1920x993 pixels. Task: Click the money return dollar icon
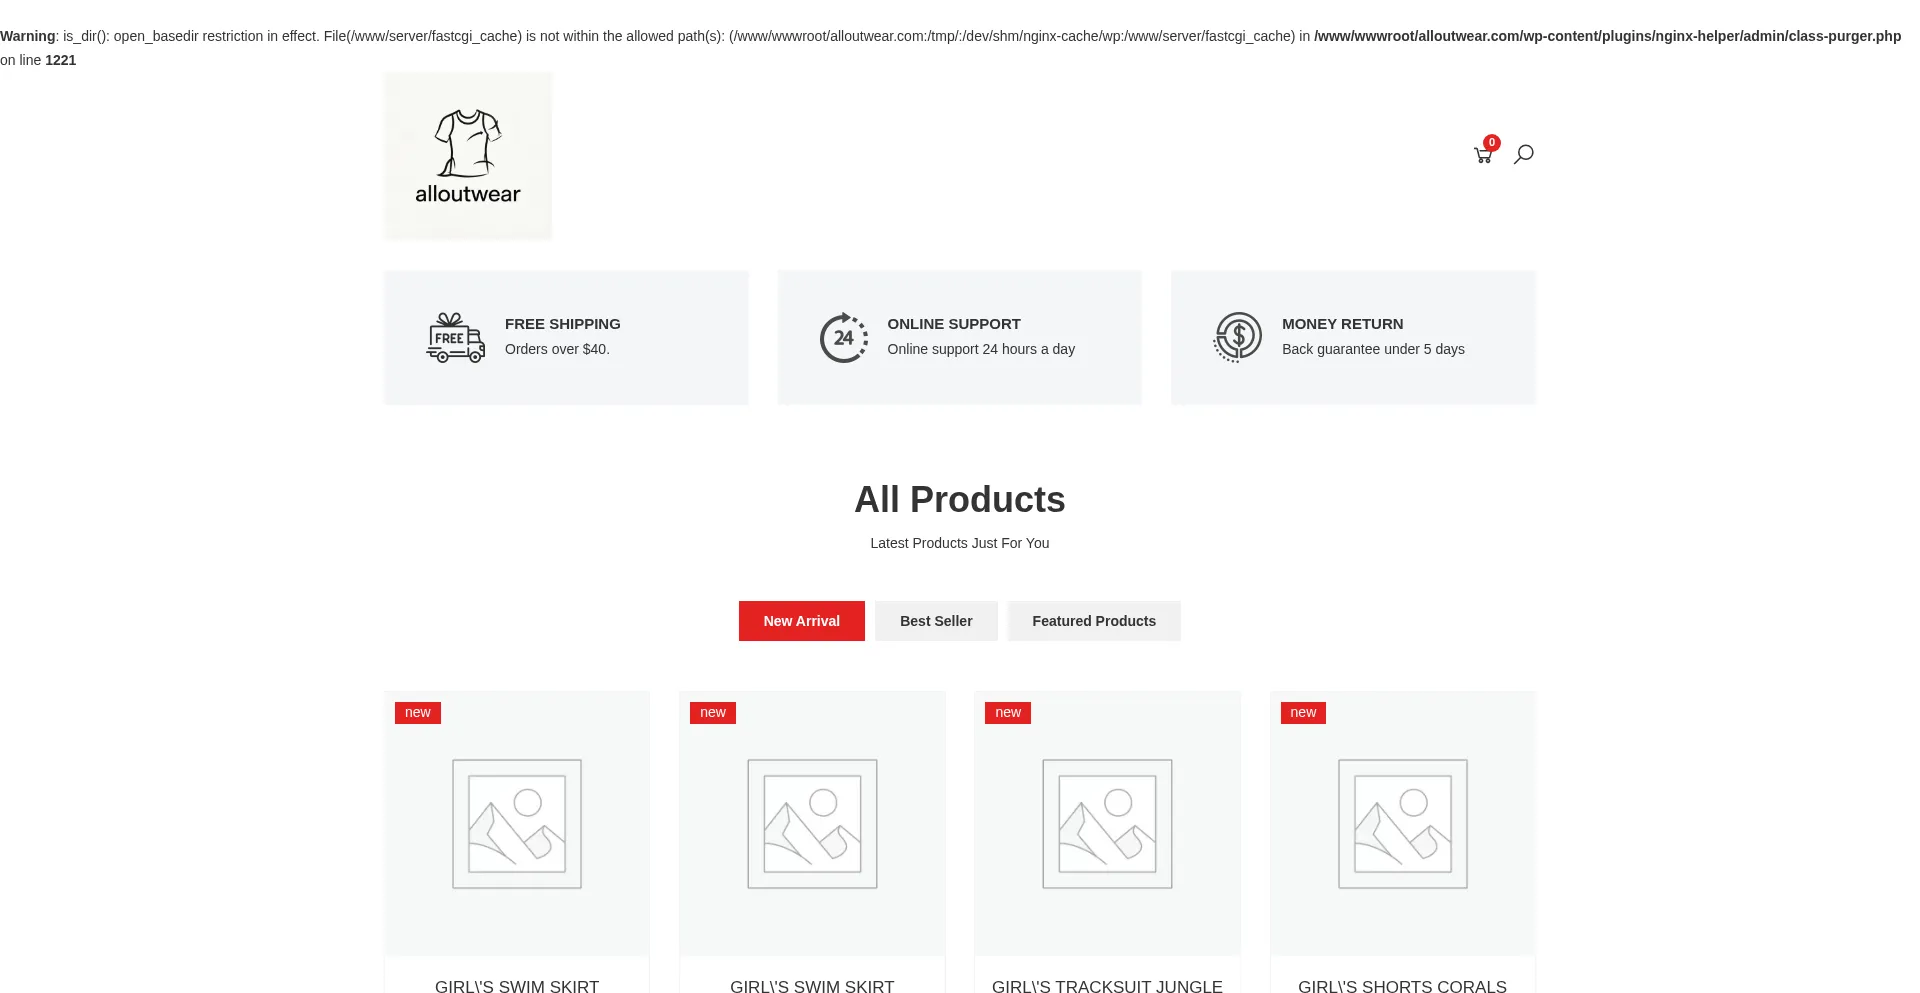click(1238, 338)
